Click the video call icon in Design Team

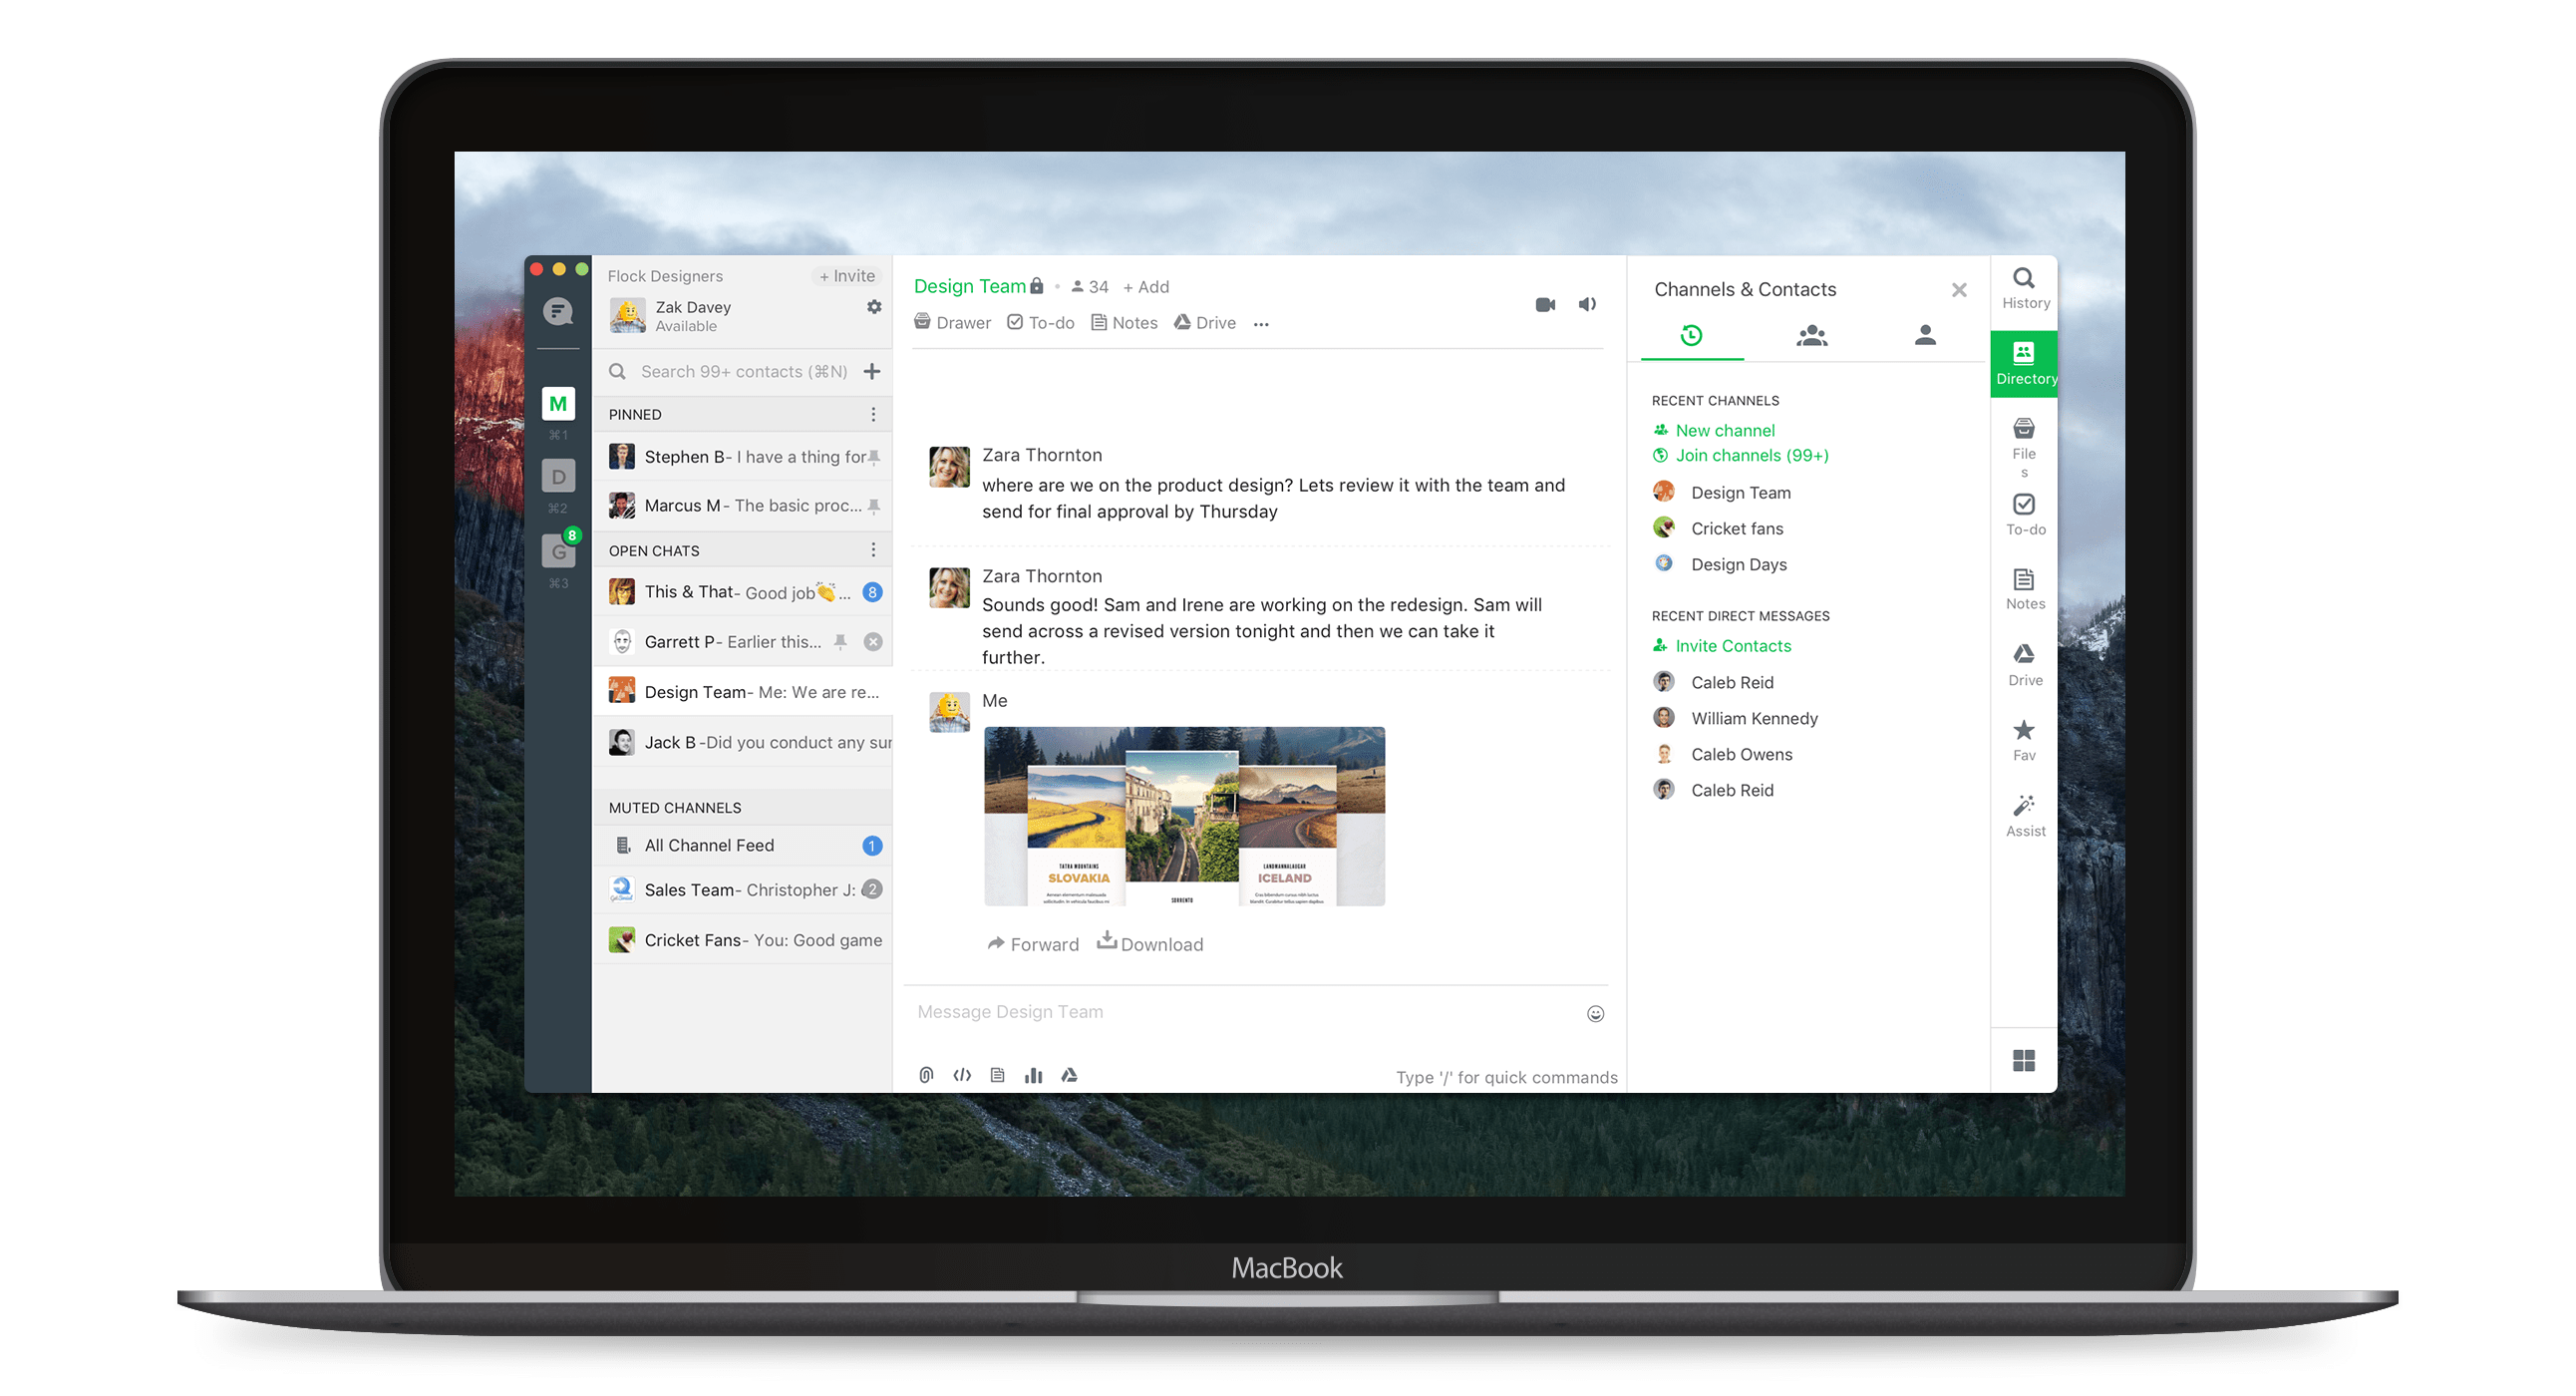[1545, 304]
